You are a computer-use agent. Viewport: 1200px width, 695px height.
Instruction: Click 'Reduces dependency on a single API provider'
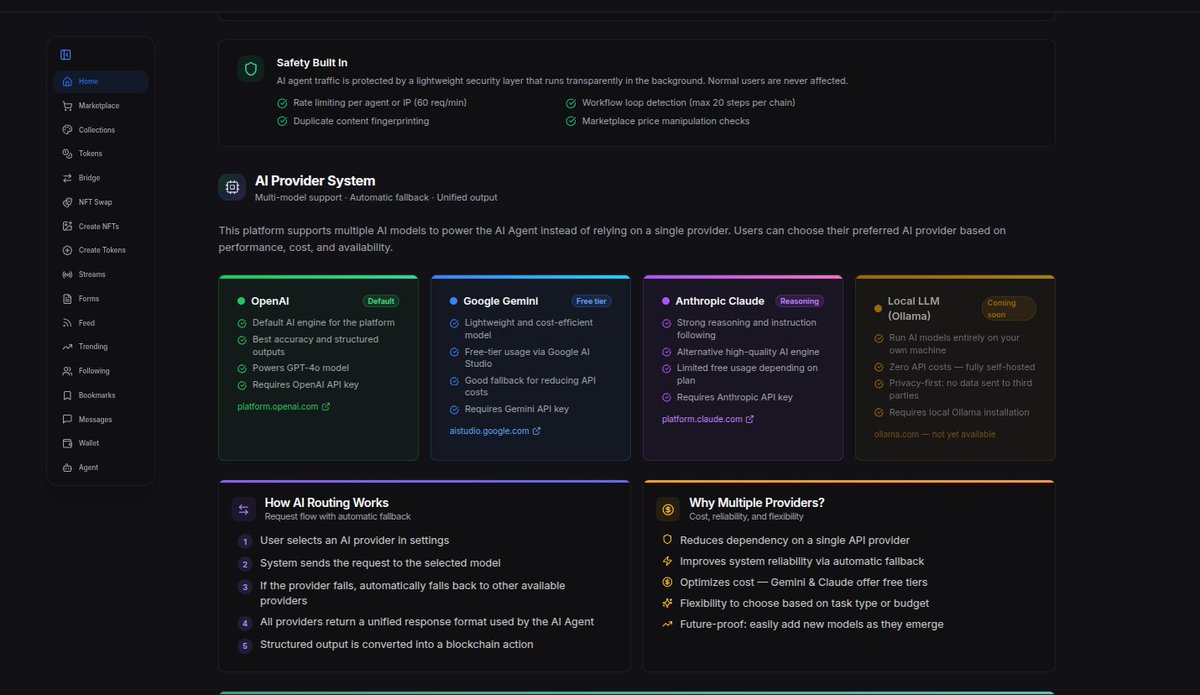[x=795, y=540]
